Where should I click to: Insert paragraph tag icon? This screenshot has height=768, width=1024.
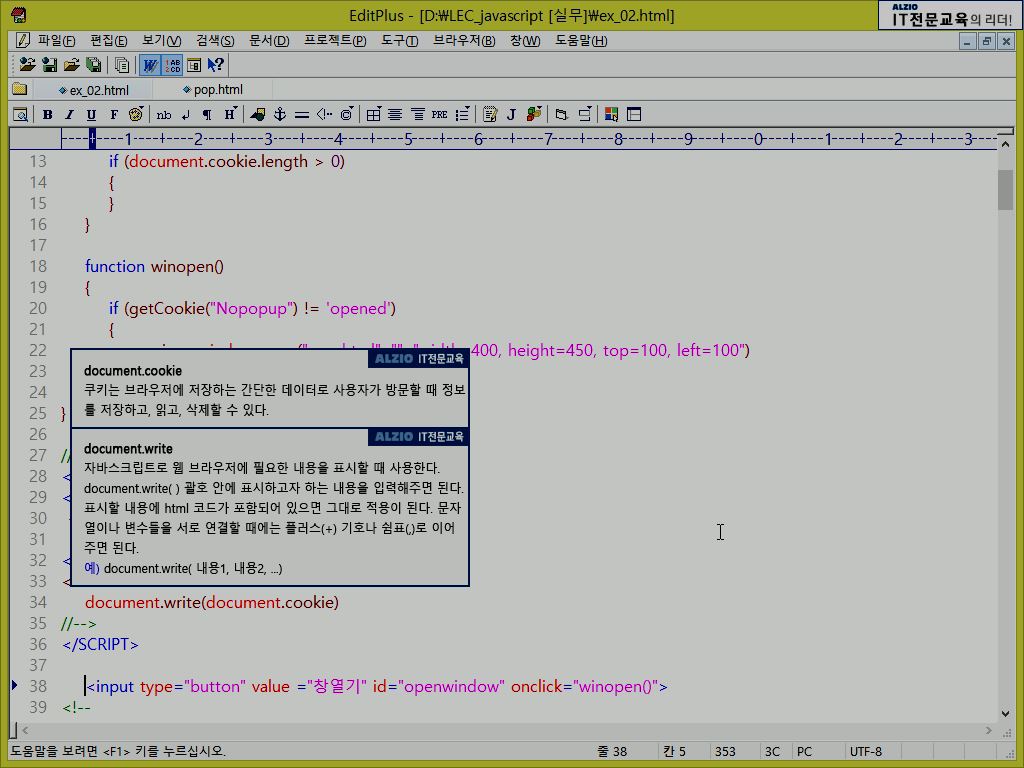[x=207, y=115]
